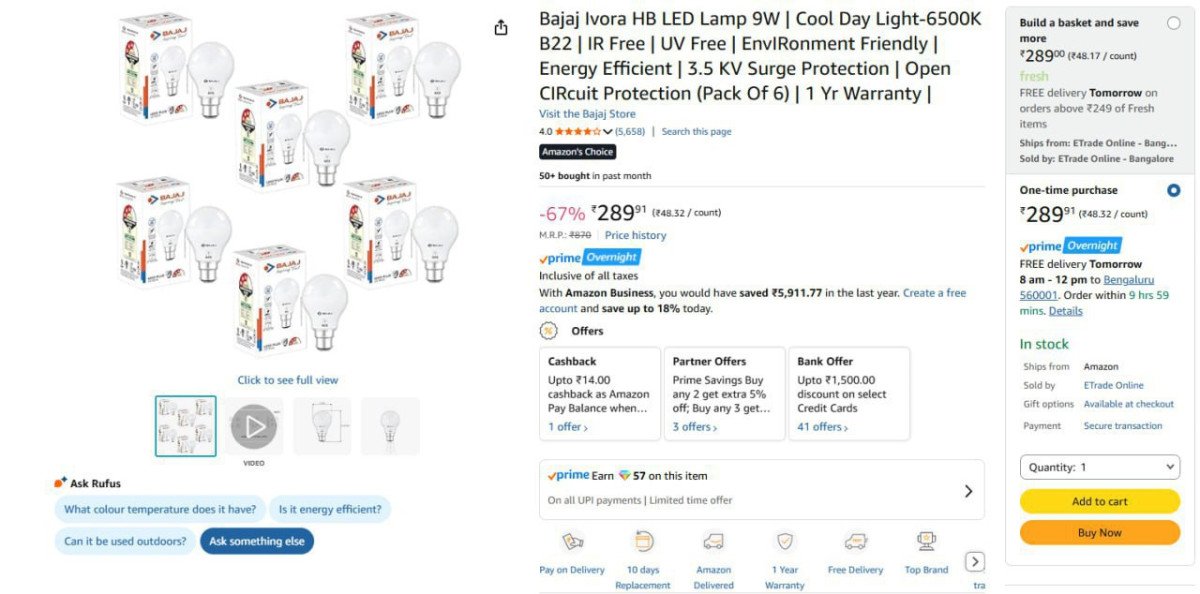This screenshot has height=594, width=1200.
Task: Click the share icon above product title
Action: (x=501, y=28)
